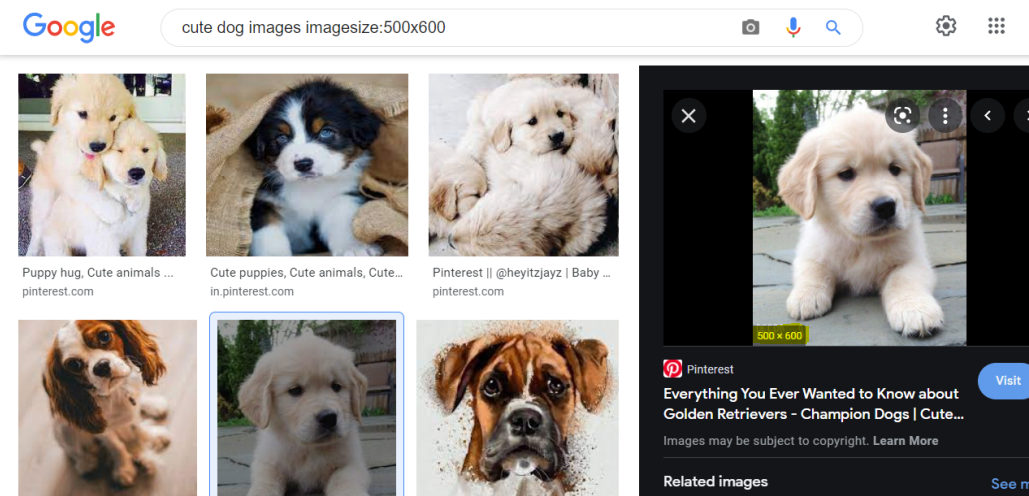
Task: Click the Visit button
Action: pyautogui.click(x=1005, y=381)
